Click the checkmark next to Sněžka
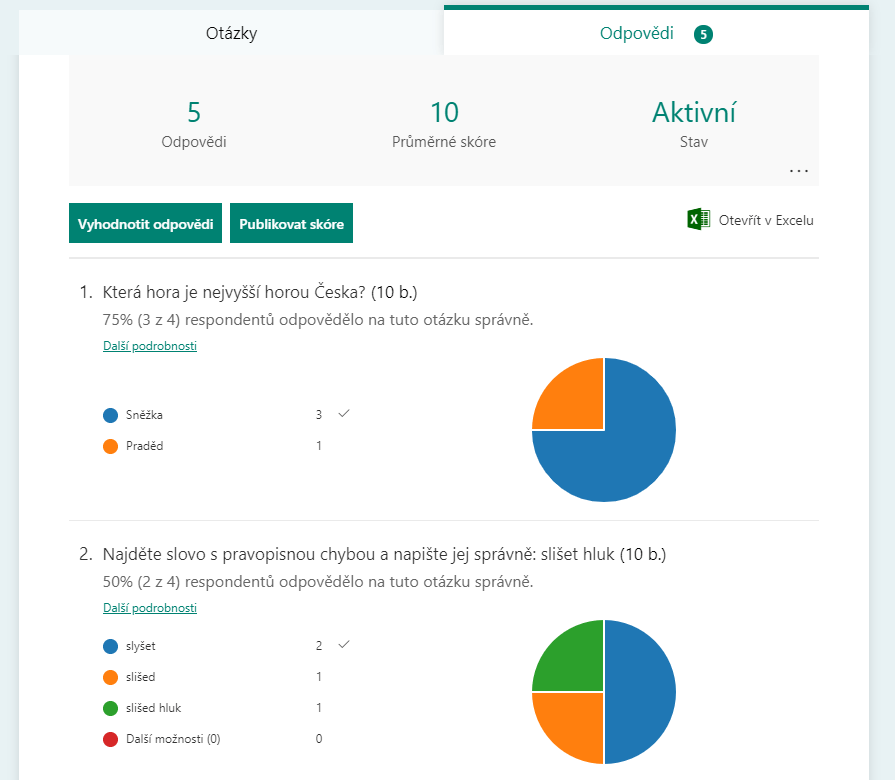 (344, 414)
